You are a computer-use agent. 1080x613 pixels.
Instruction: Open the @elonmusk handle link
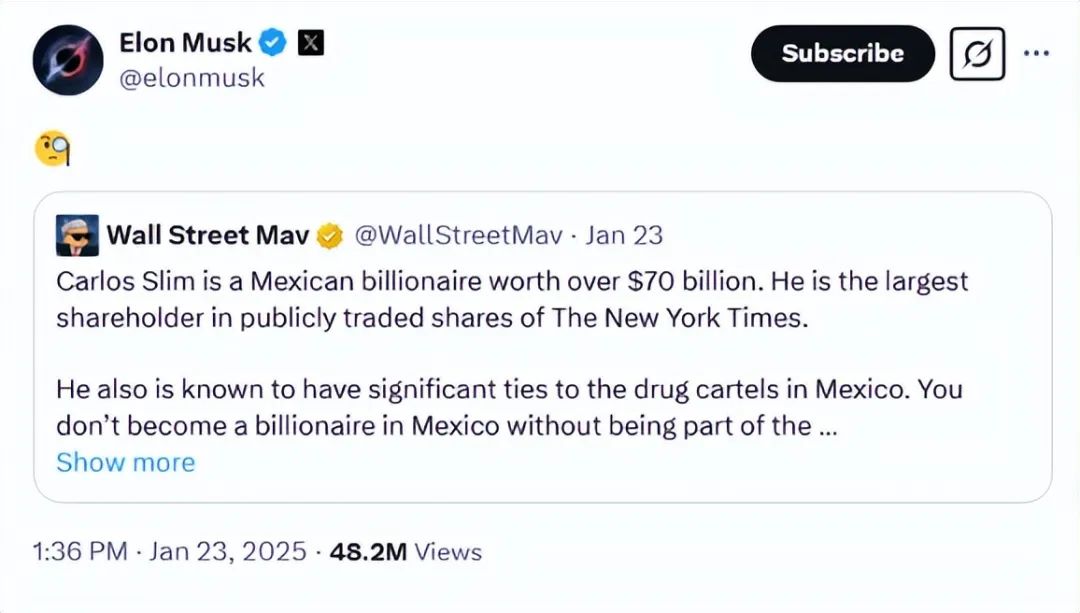191,78
